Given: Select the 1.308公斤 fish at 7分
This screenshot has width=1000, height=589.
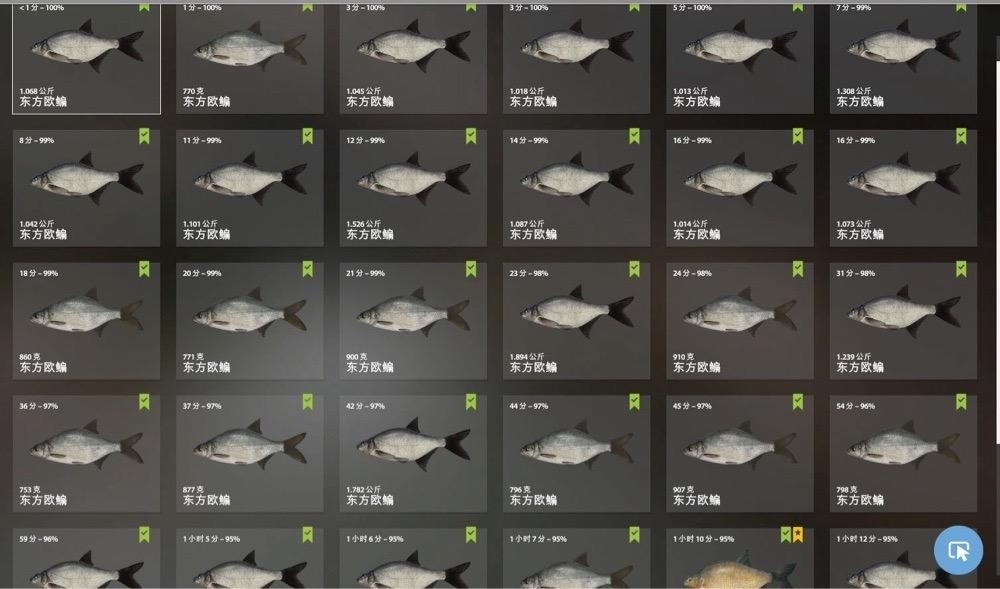Looking at the screenshot, I should 903,59.
